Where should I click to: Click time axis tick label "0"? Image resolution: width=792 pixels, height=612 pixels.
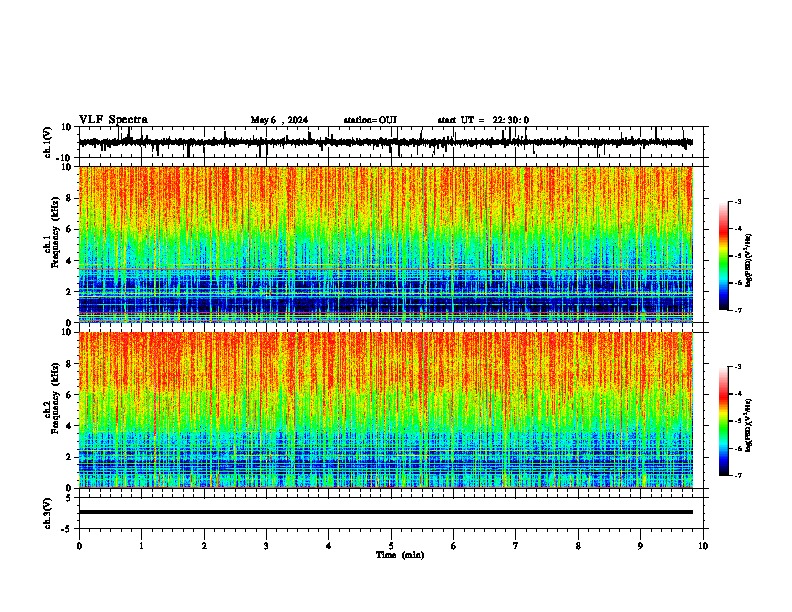tap(79, 546)
